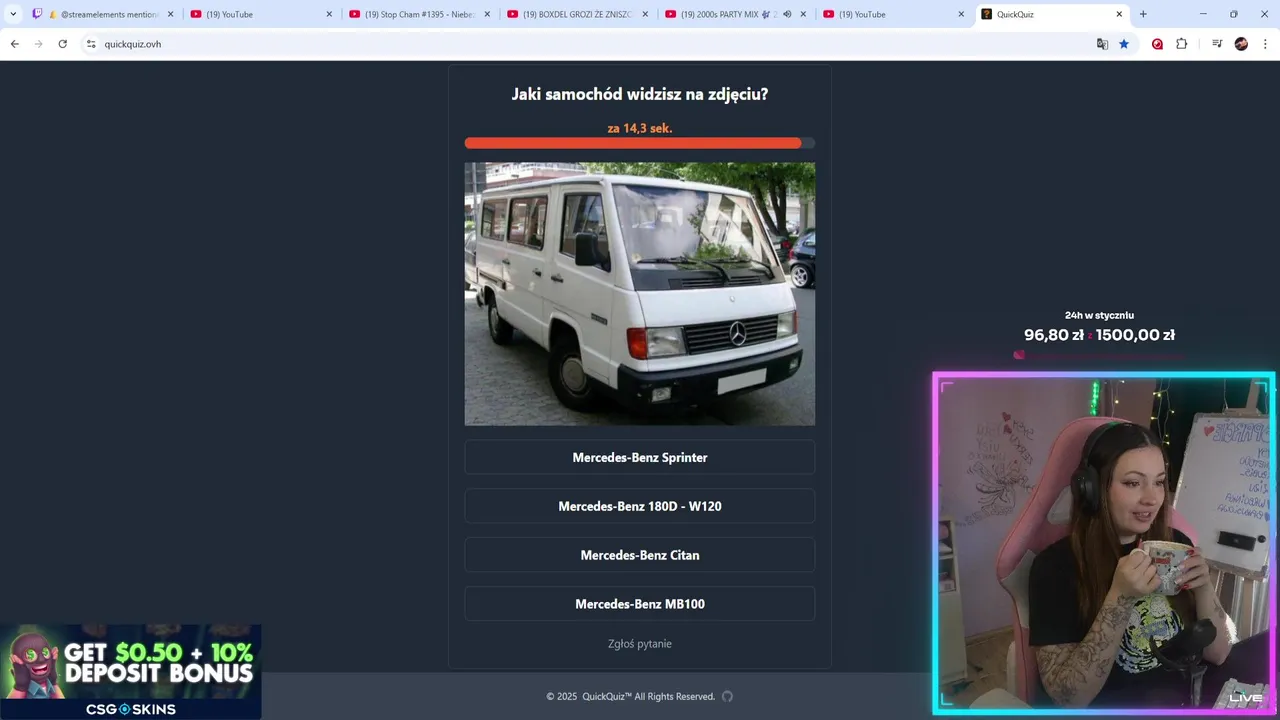Open the Chrome three-dot menu
The width and height of the screenshot is (1280, 720).
tap(1265, 44)
